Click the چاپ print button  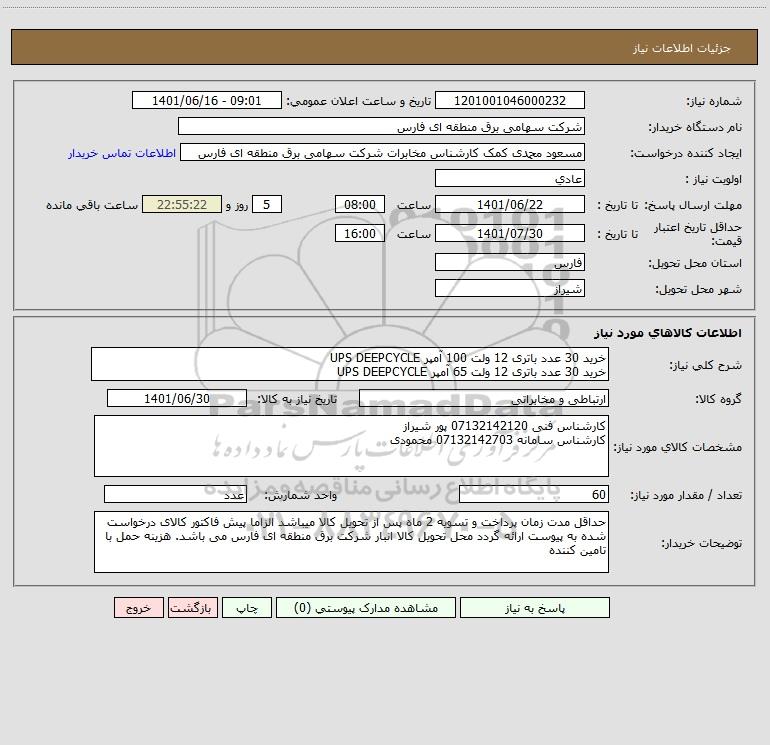pos(247,608)
